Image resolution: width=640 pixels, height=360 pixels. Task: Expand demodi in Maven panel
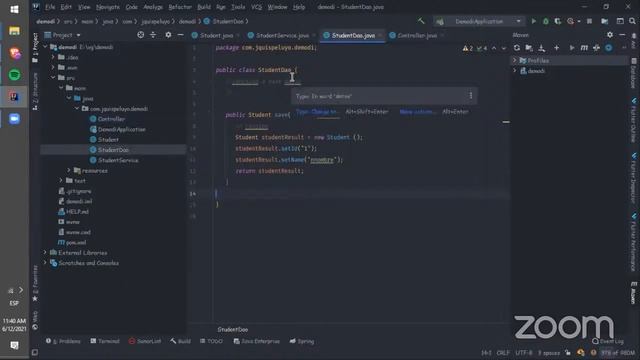point(515,71)
